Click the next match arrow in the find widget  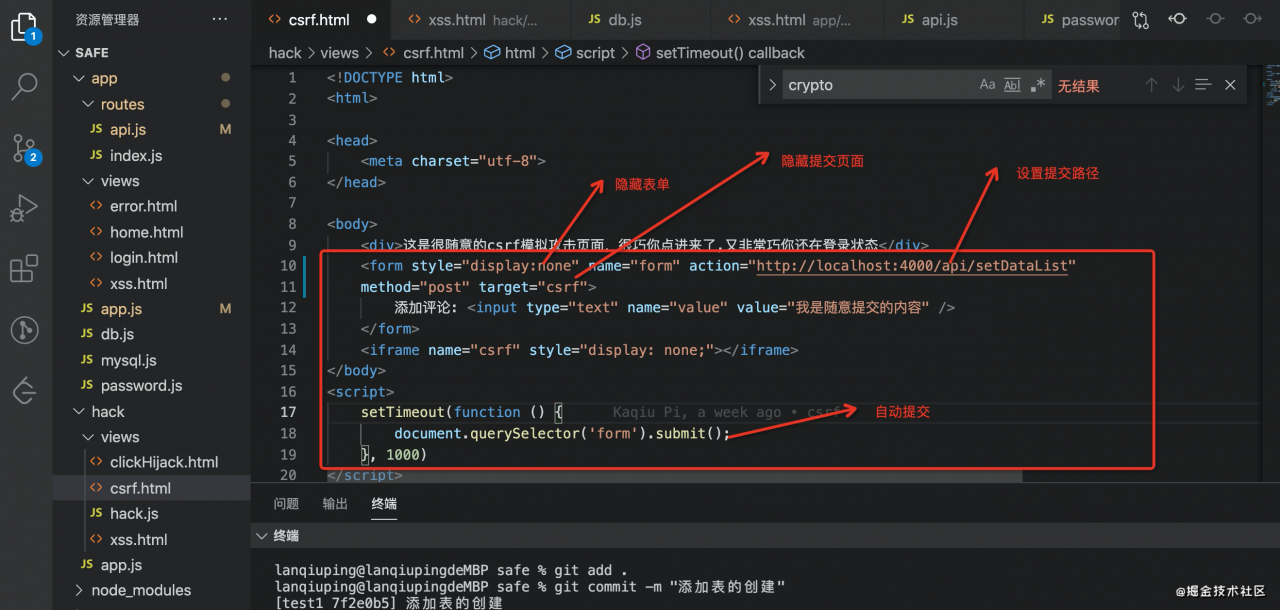pos(1178,84)
